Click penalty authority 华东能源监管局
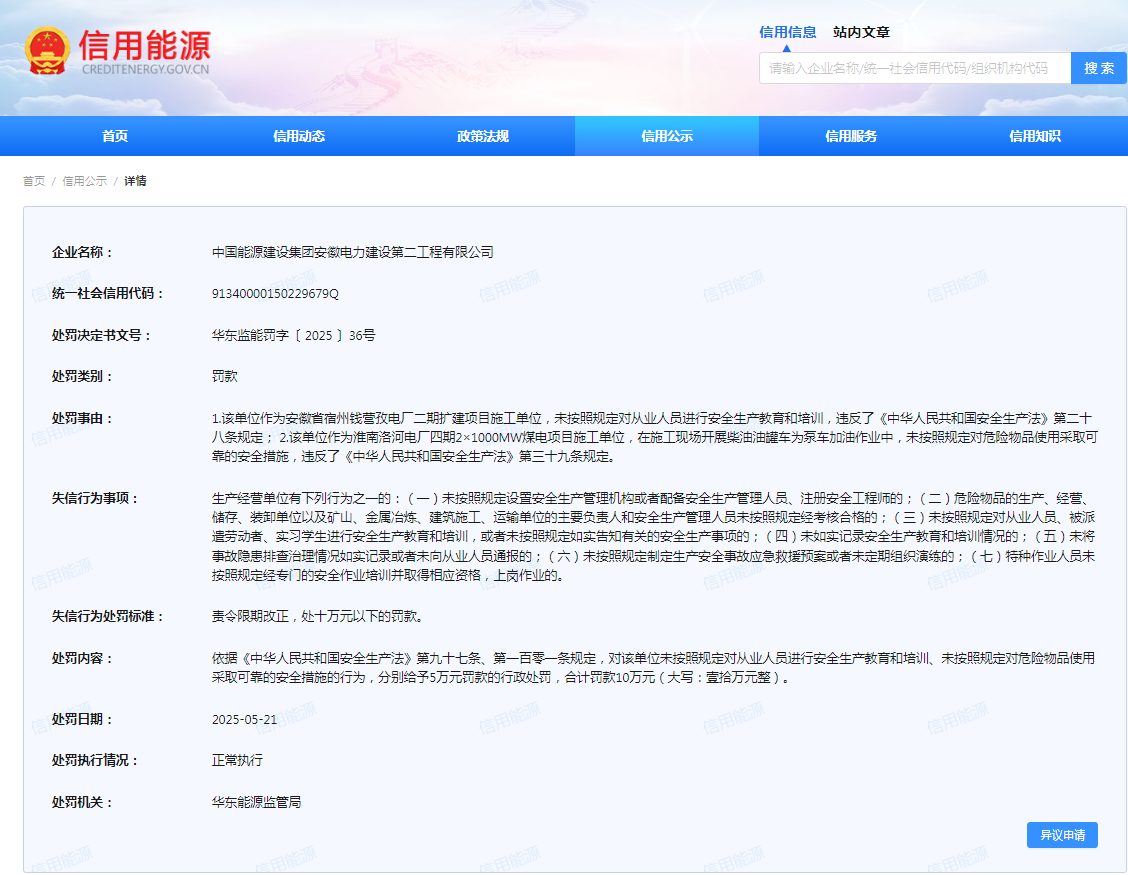This screenshot has height=875, width=1128. 256,802
